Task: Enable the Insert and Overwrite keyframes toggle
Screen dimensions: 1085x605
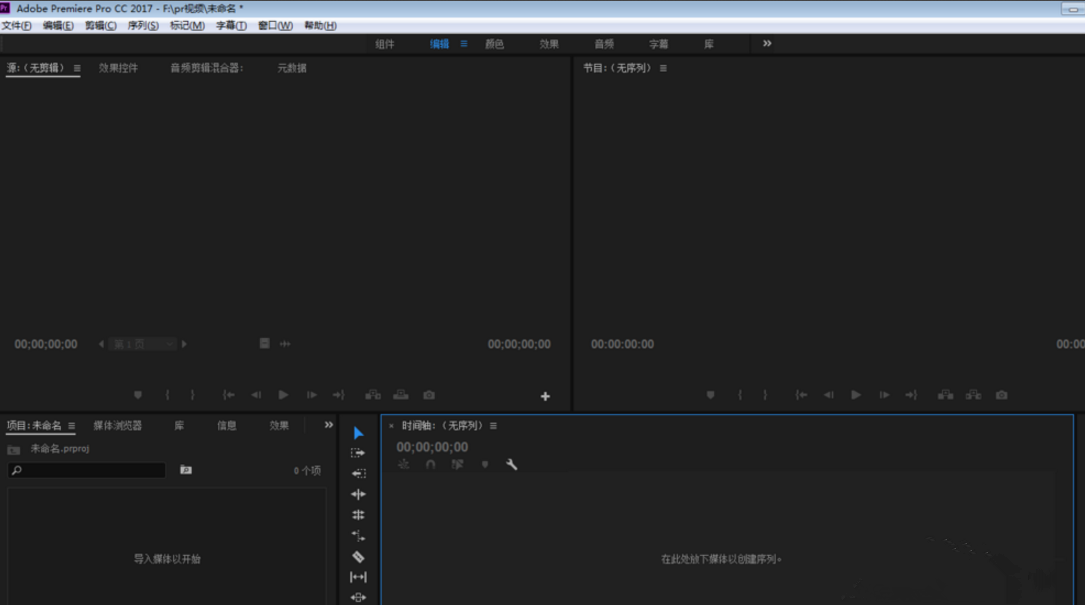Action: (403, 464)
